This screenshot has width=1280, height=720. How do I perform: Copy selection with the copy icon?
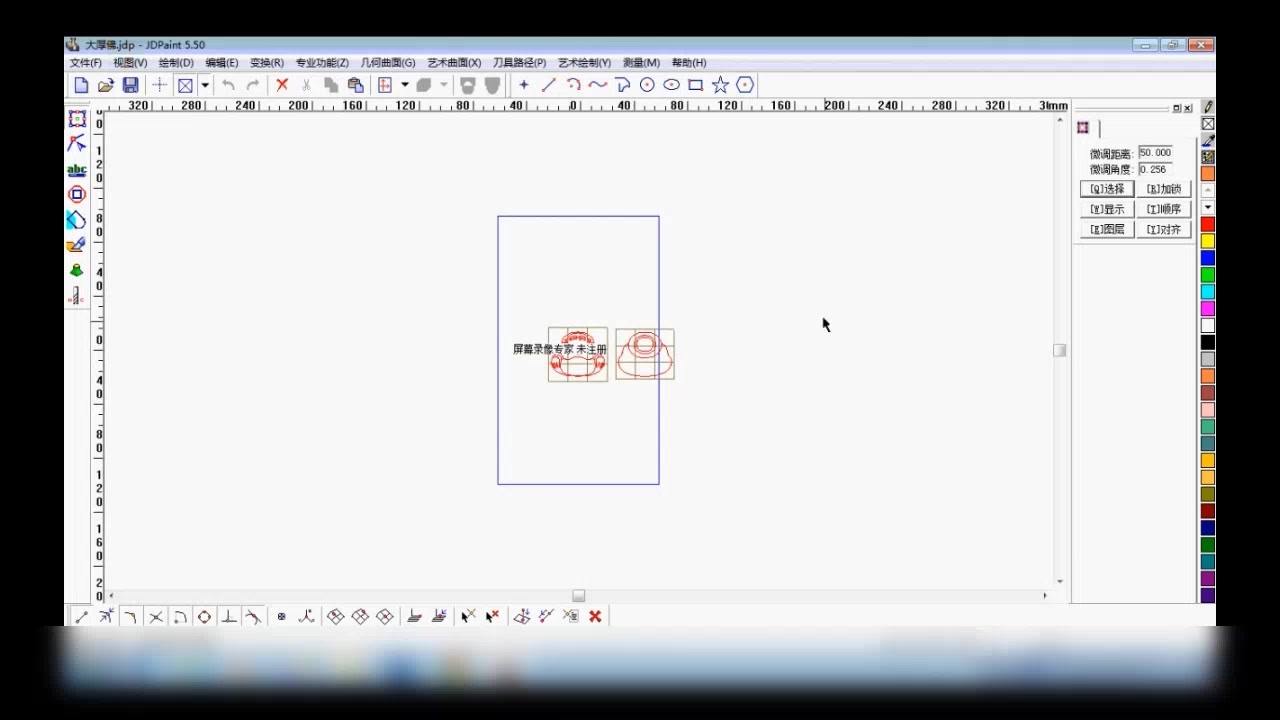pos(331,85)
